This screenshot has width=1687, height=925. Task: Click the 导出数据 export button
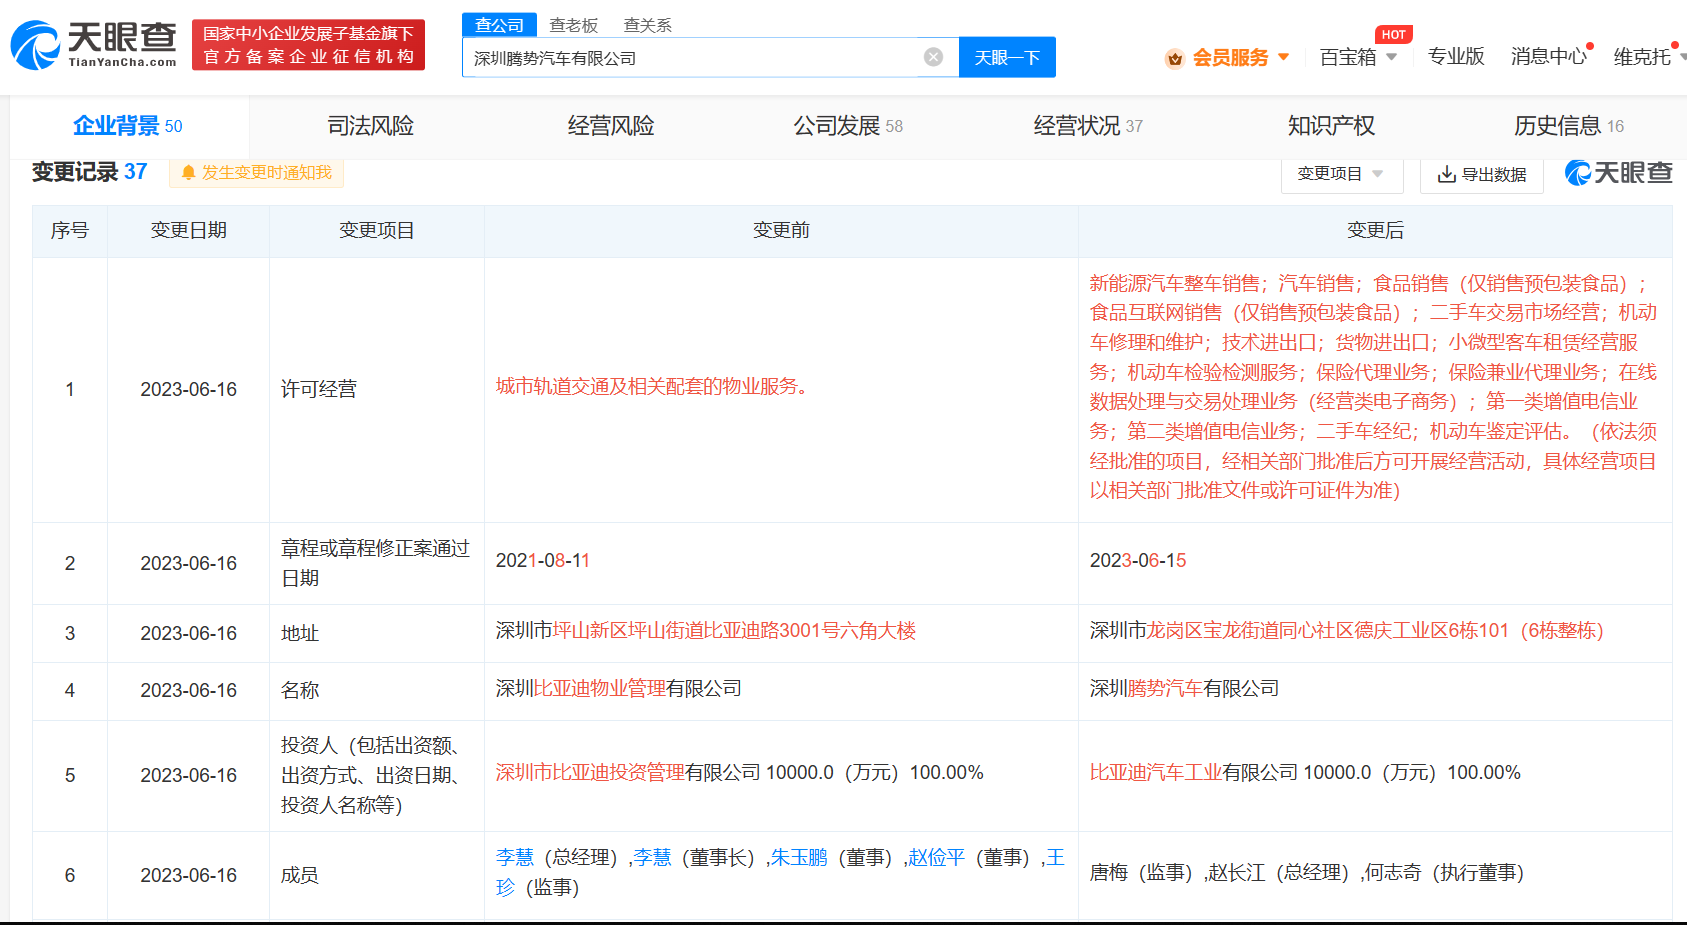1482,174
